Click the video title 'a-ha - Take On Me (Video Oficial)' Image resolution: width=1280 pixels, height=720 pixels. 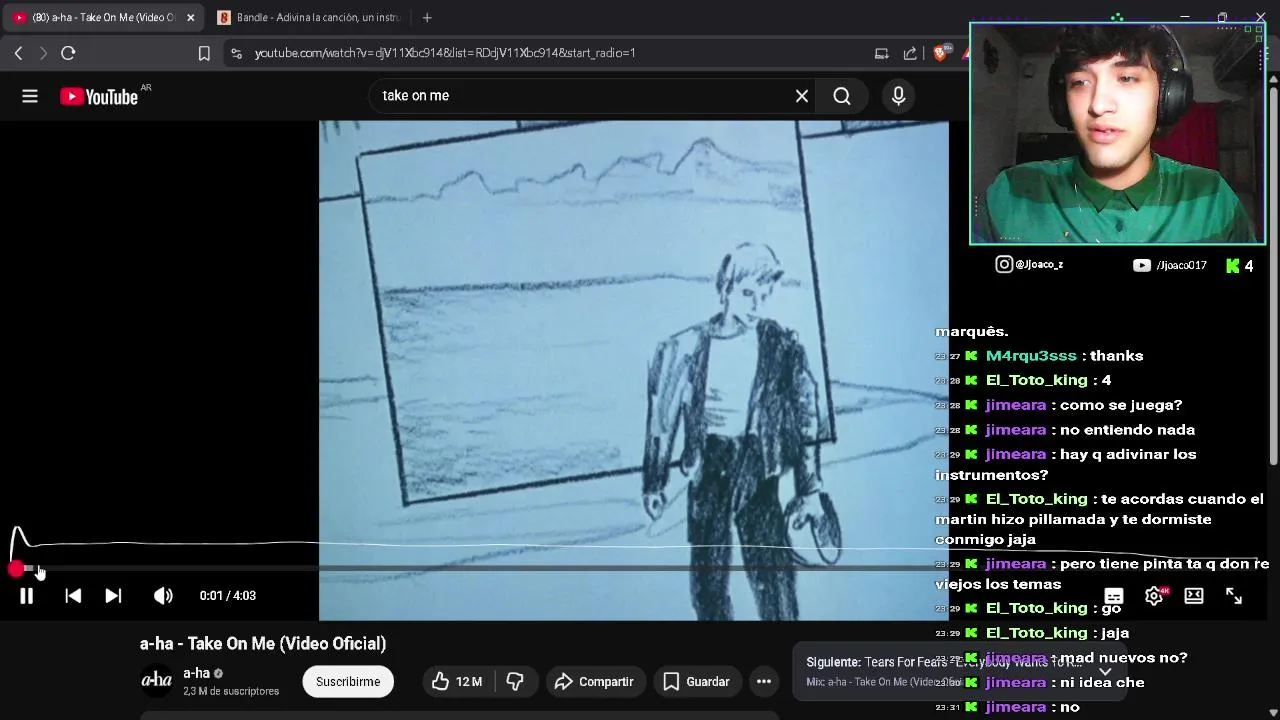(263, 644)
